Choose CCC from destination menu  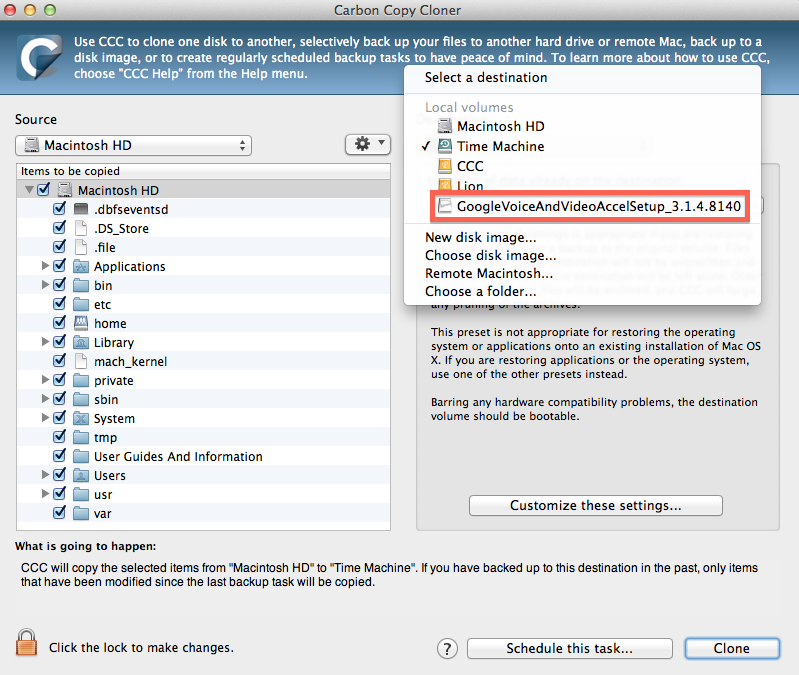pyautogui.click(x=582, y=166)
